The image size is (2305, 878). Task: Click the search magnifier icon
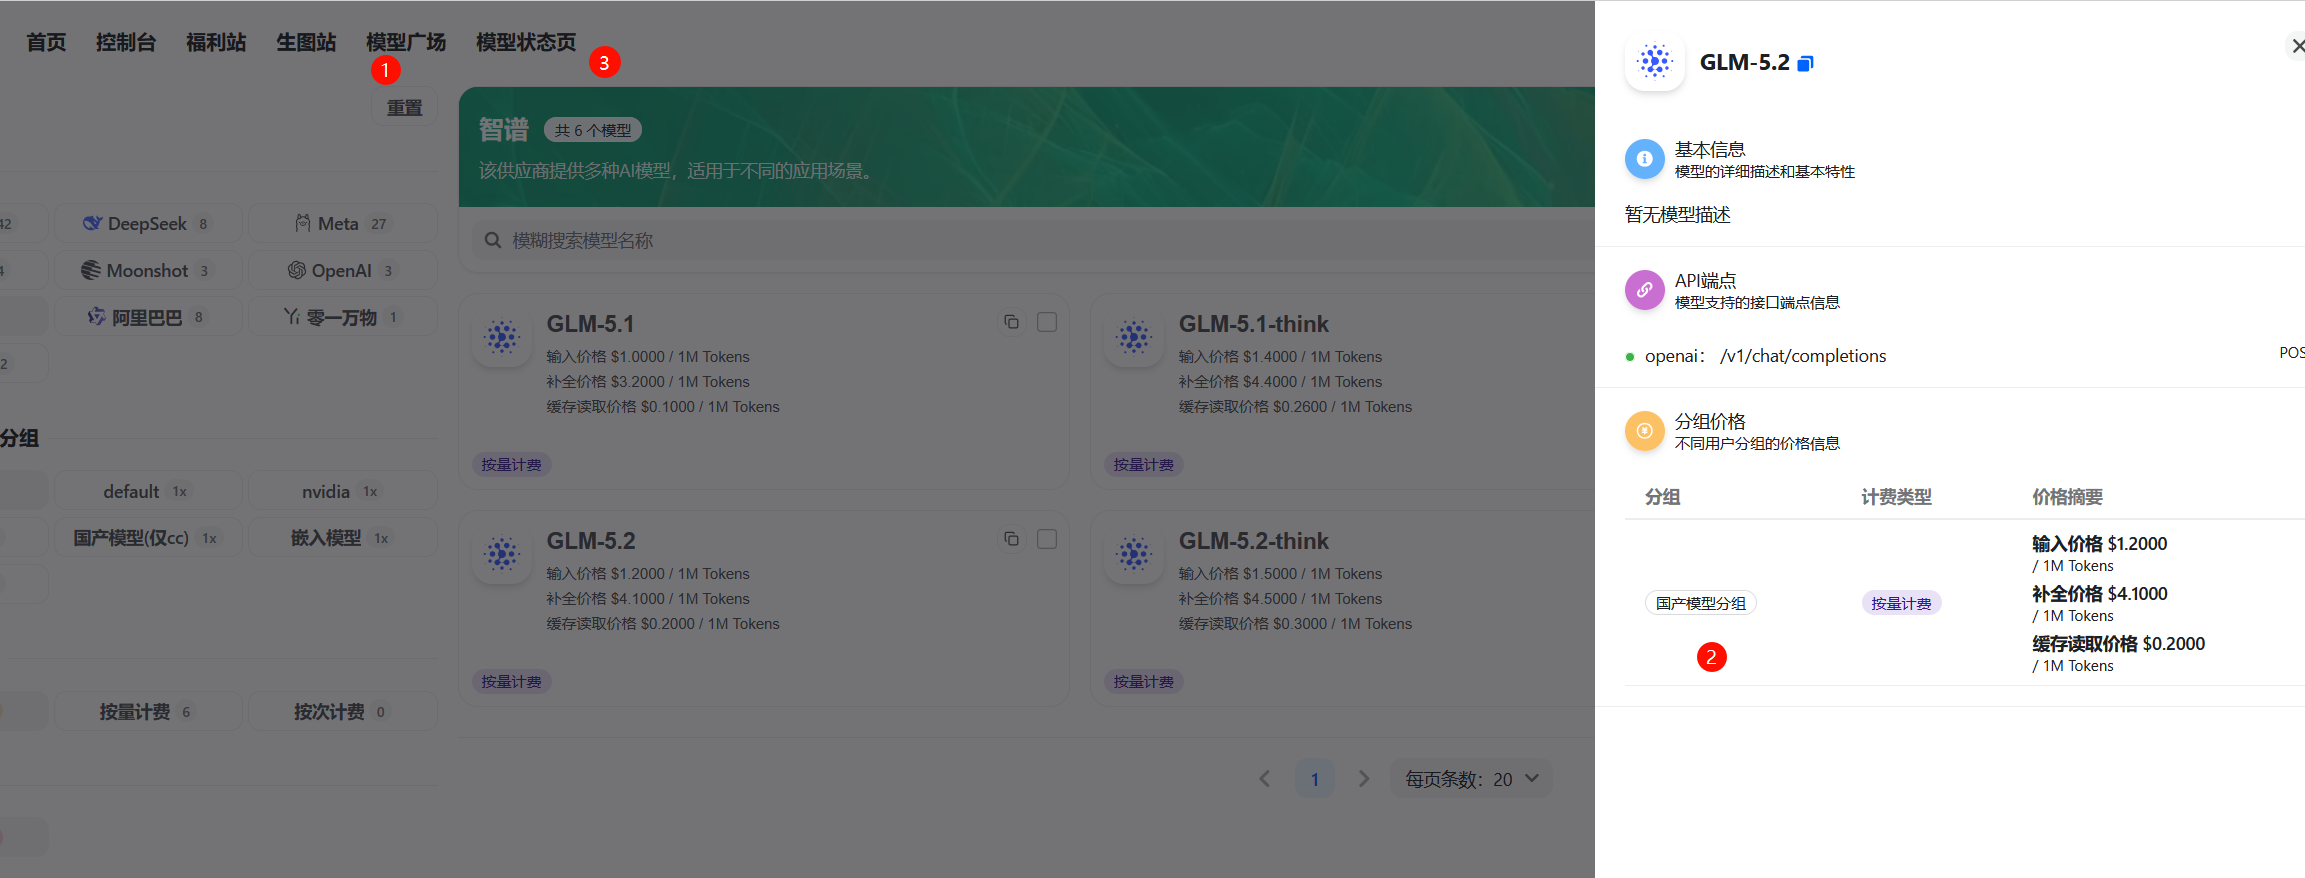[492, 241]
